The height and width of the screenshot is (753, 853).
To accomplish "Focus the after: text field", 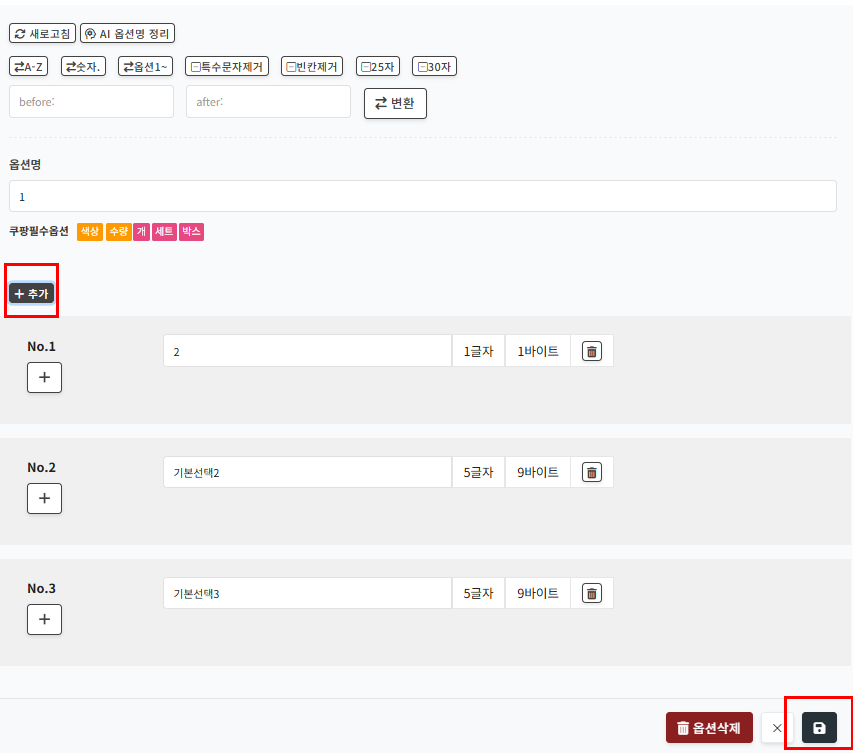I will [268, 102].
